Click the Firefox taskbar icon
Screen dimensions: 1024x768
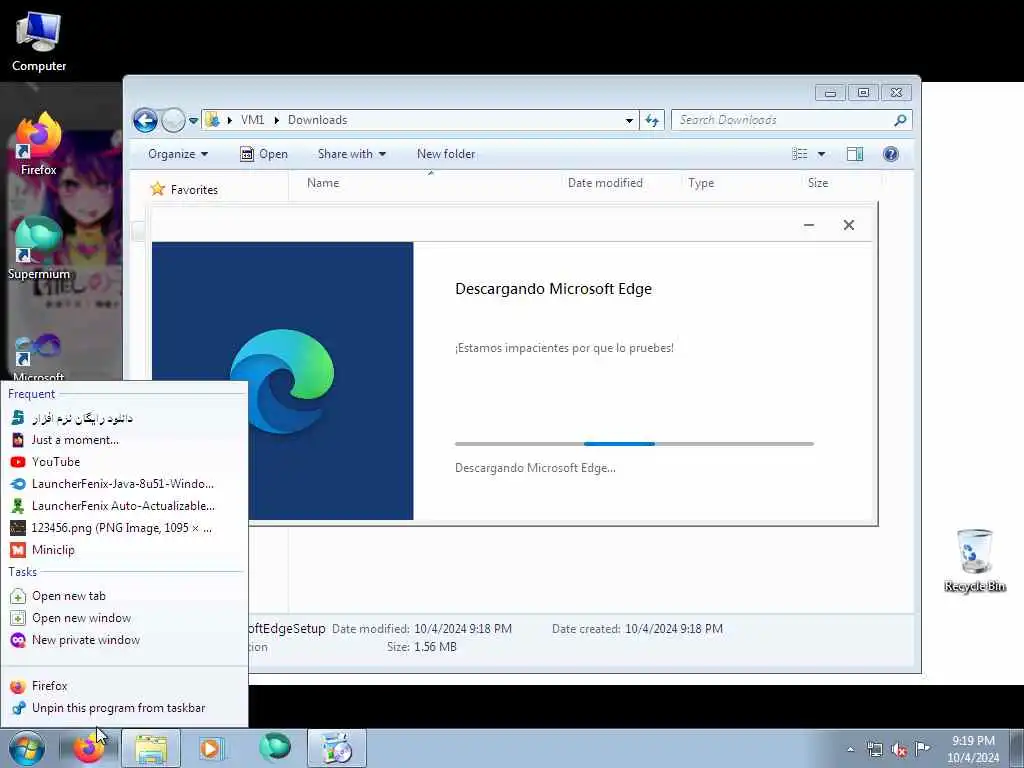click(x=88, y=748)
